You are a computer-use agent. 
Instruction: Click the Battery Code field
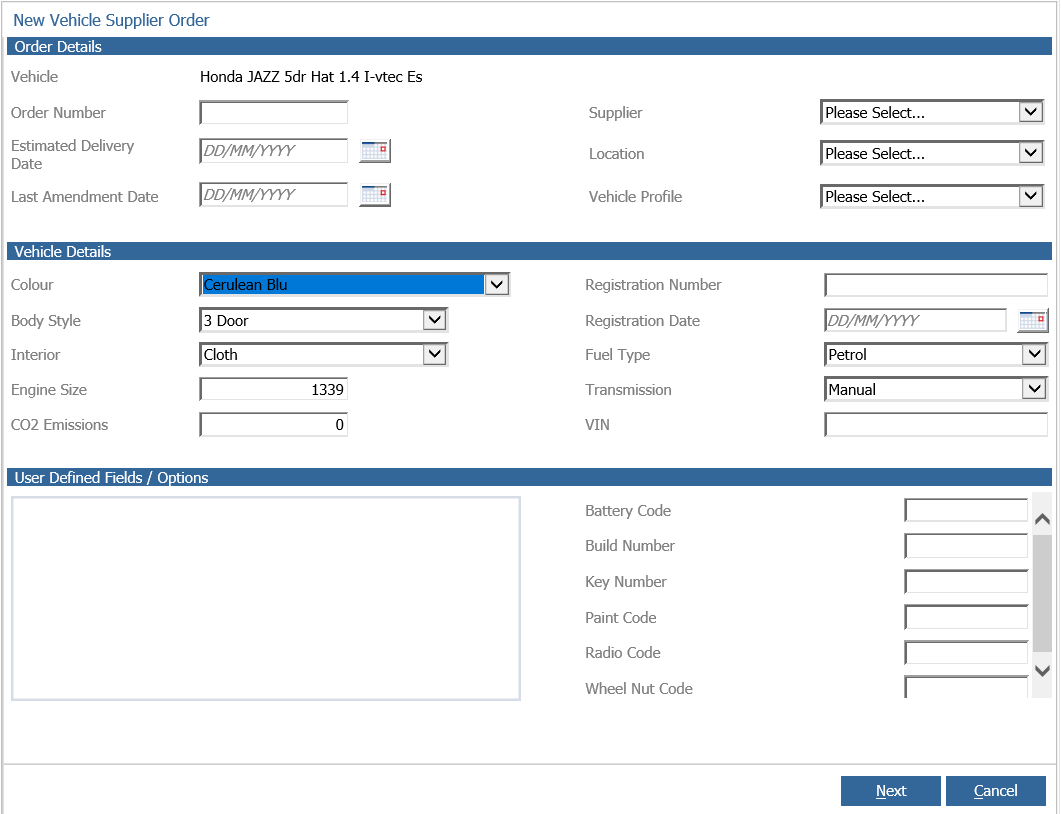[966, 510]
